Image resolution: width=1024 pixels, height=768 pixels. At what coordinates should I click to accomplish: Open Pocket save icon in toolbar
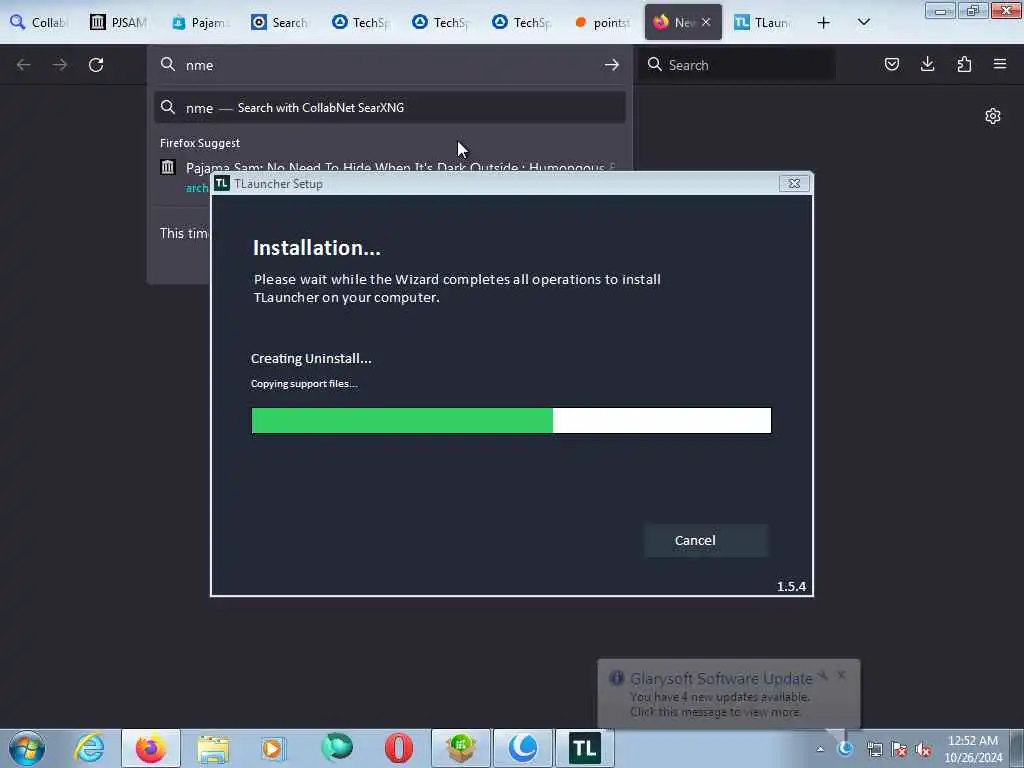891,64
